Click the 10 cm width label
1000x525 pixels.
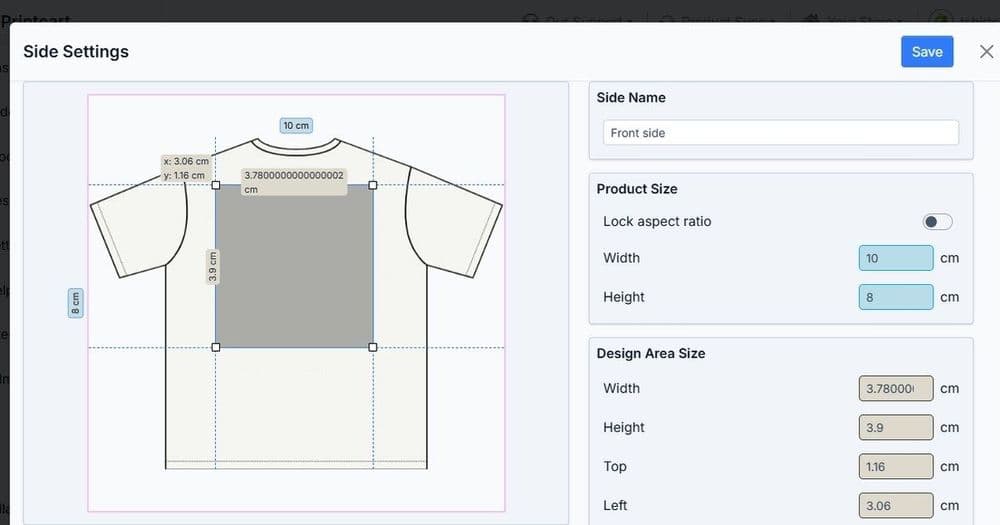[x=296, y=126]
